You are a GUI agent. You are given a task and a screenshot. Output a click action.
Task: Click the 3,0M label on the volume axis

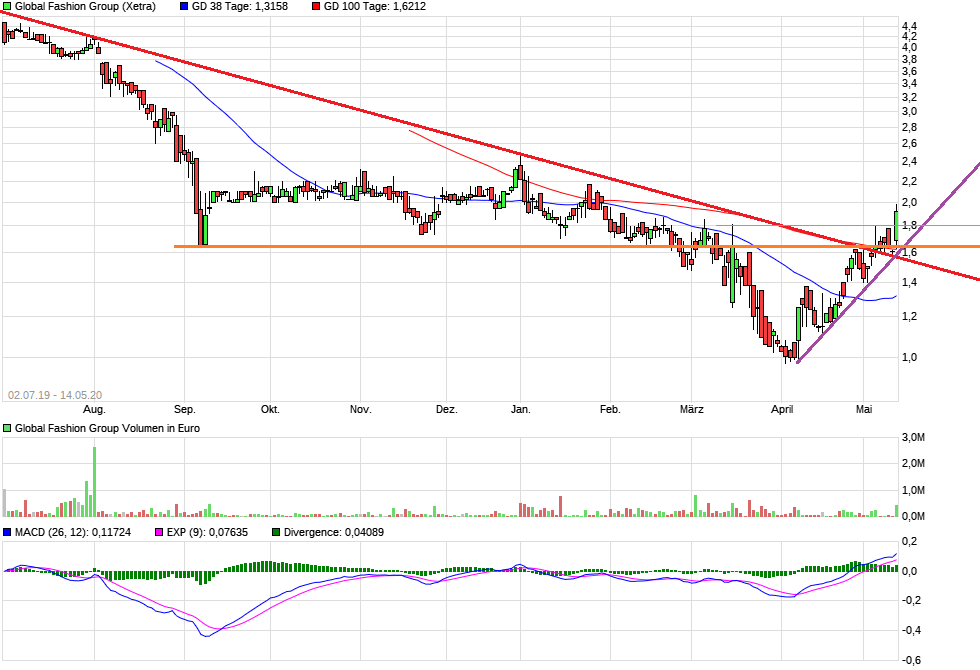tap(912, 438)
